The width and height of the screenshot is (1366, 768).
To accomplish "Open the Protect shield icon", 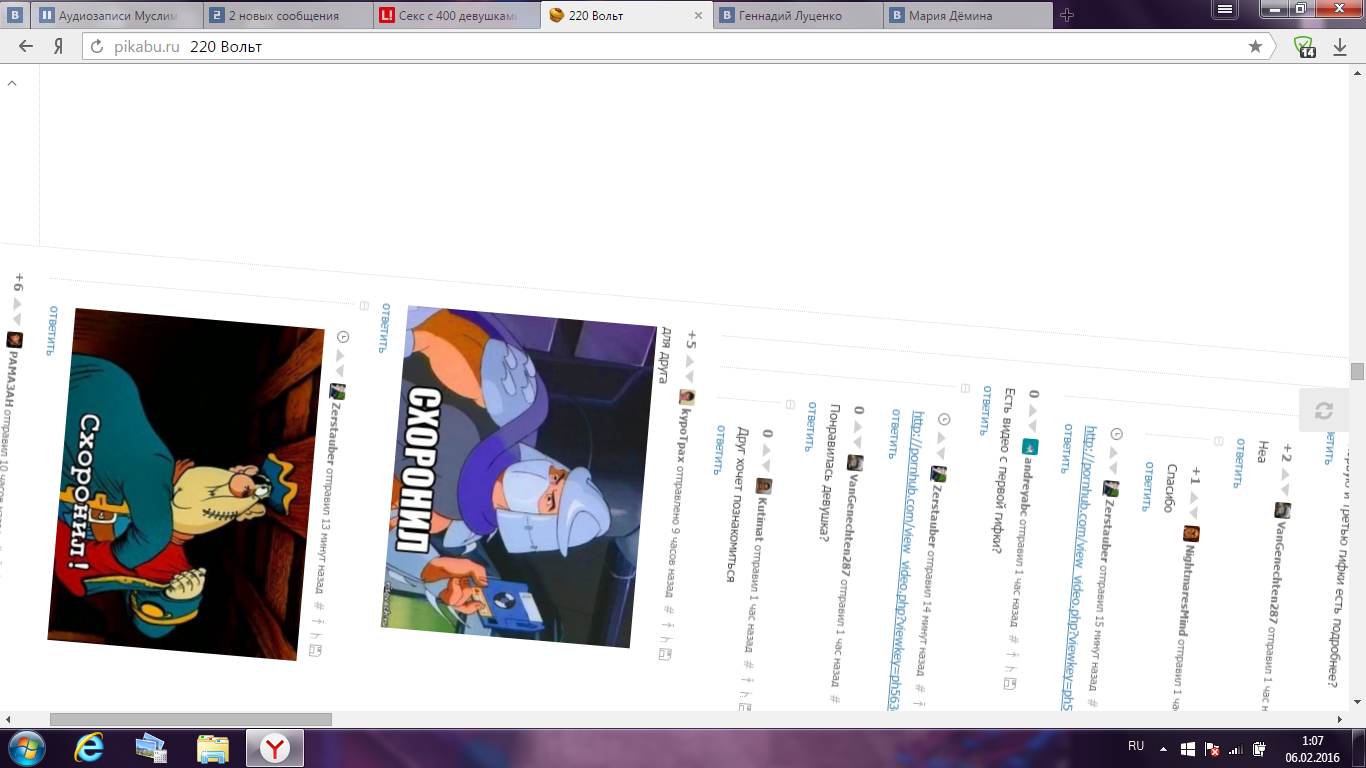I will [x=1303, y=46].
